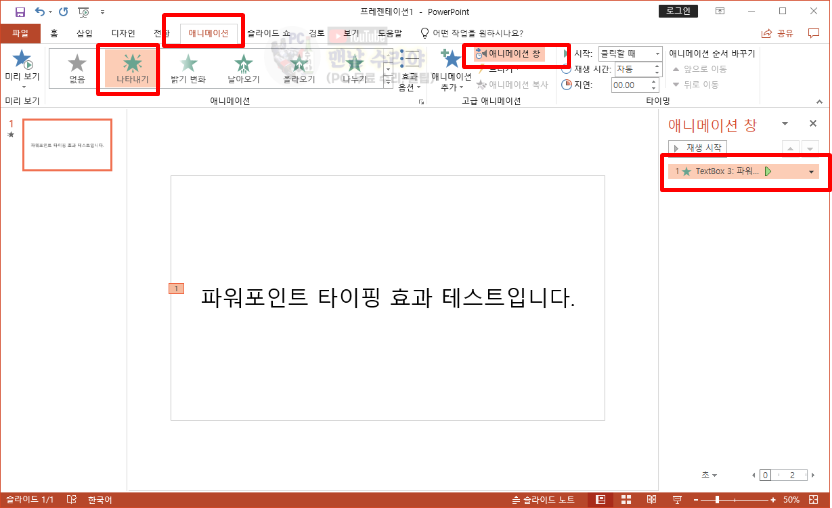Open animation pane options dropdown arrow
Viewport: 832px width, 508px height.
[x=785, y=124]
